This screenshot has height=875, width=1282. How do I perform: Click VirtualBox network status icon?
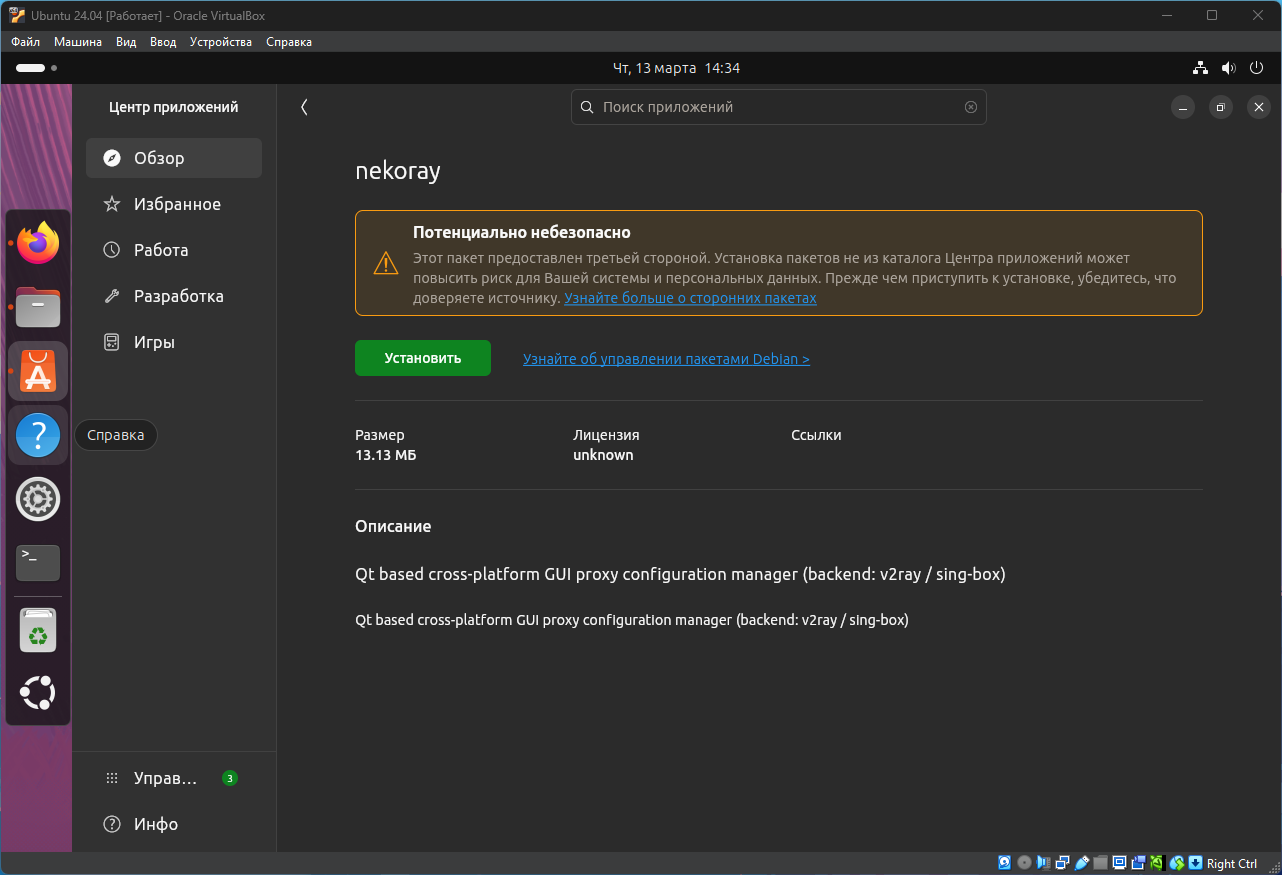point(1062,863)
